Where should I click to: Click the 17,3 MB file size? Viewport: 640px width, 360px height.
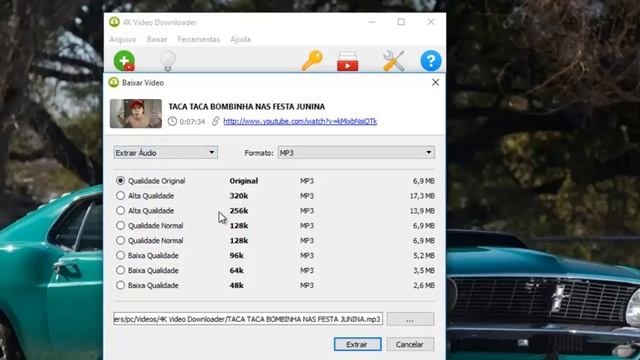[422, 196]
